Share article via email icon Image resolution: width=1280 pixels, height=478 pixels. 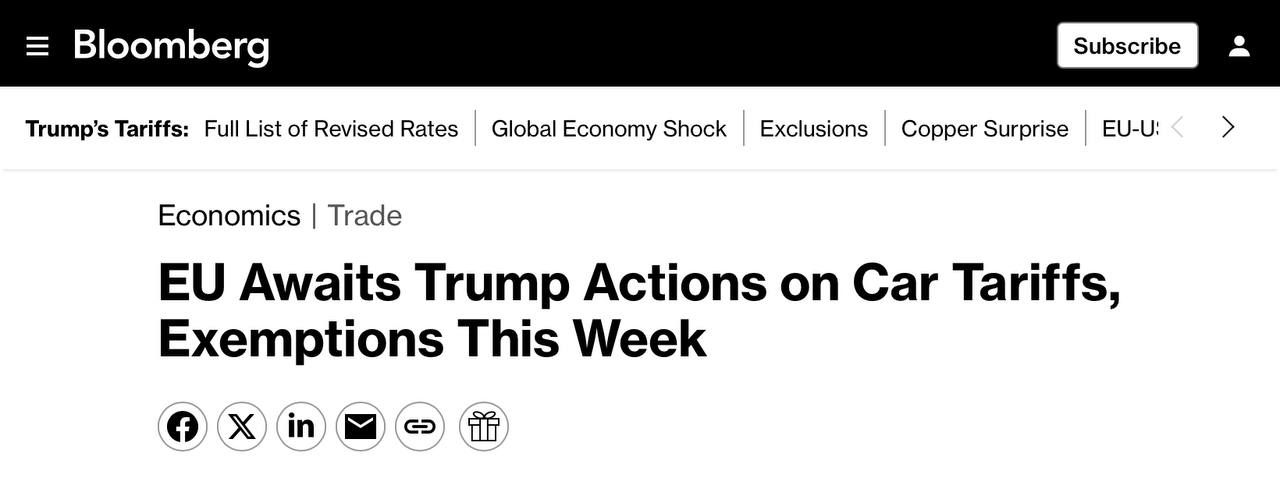pyautogui.click(x=360, y=427)
